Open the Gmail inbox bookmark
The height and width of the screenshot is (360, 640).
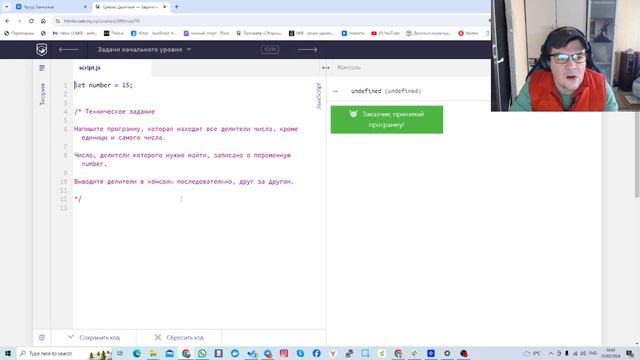[74, 33]
